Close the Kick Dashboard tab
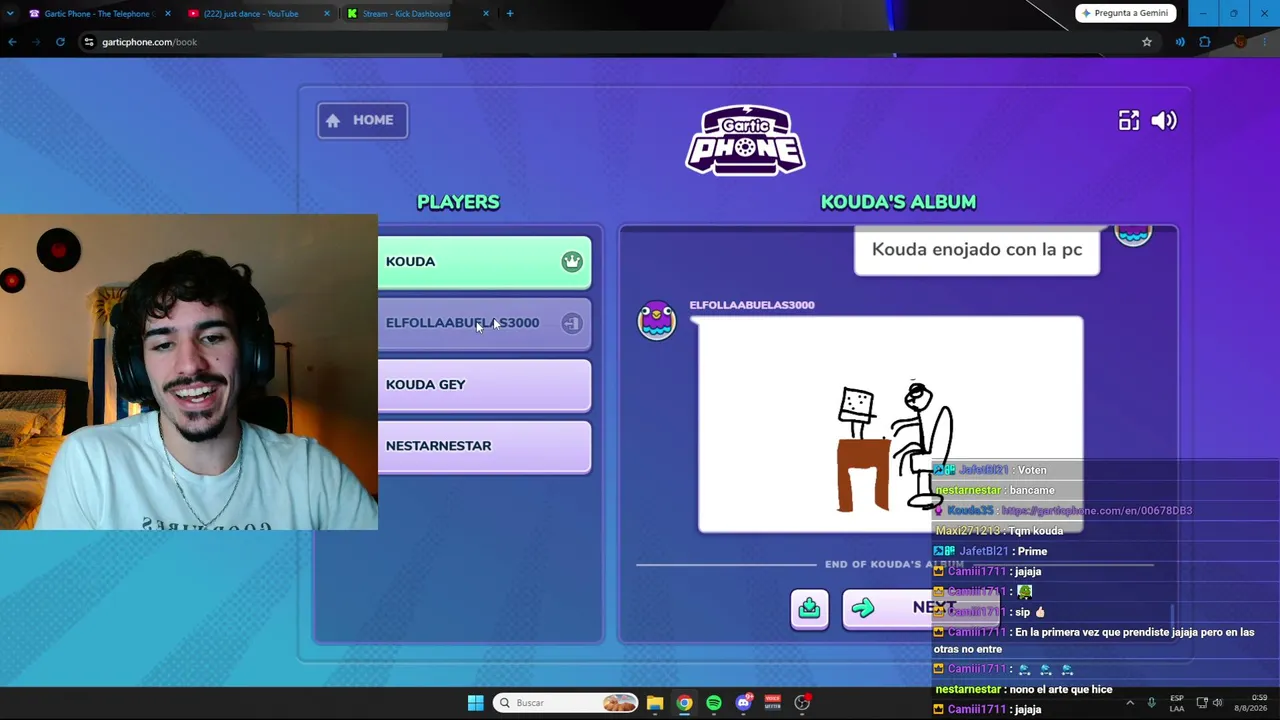Screen dimensions: 1280x720 [x=486, y=14]
